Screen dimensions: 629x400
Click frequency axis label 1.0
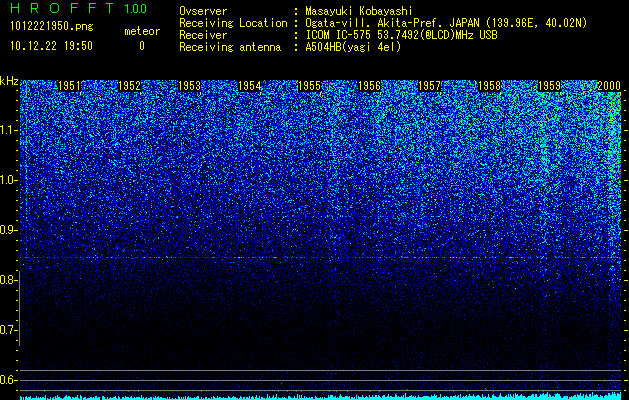(8, 181)
